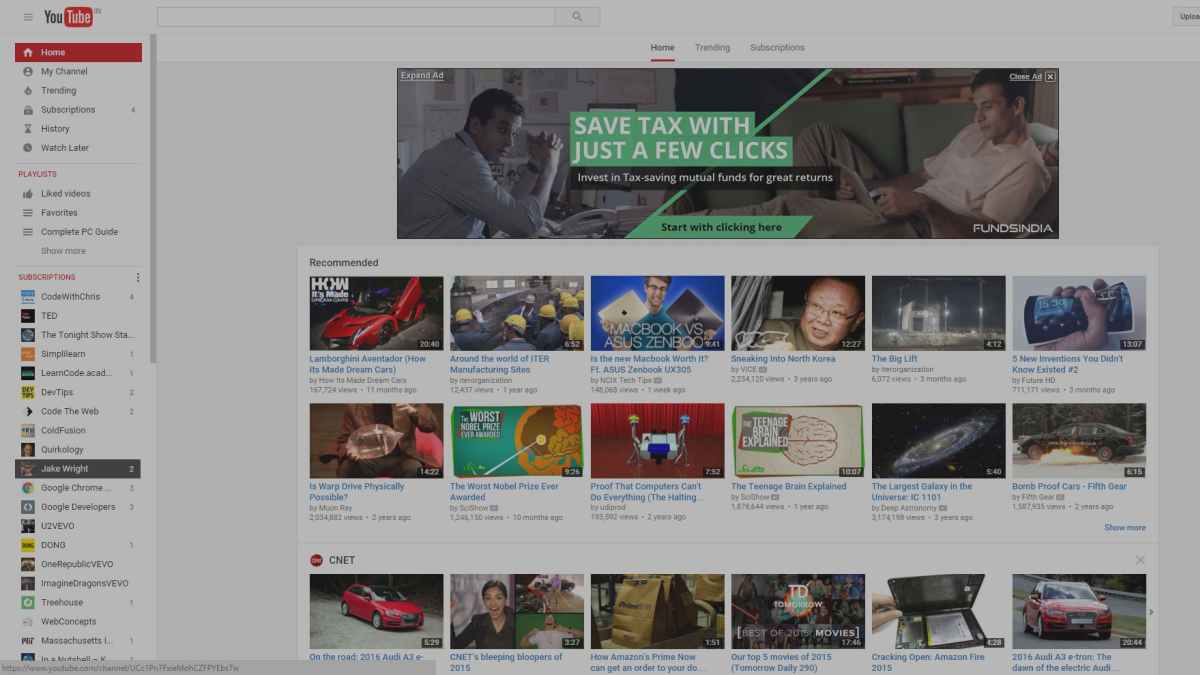Click the Upload button
1200x675 pixels.
1189,16
